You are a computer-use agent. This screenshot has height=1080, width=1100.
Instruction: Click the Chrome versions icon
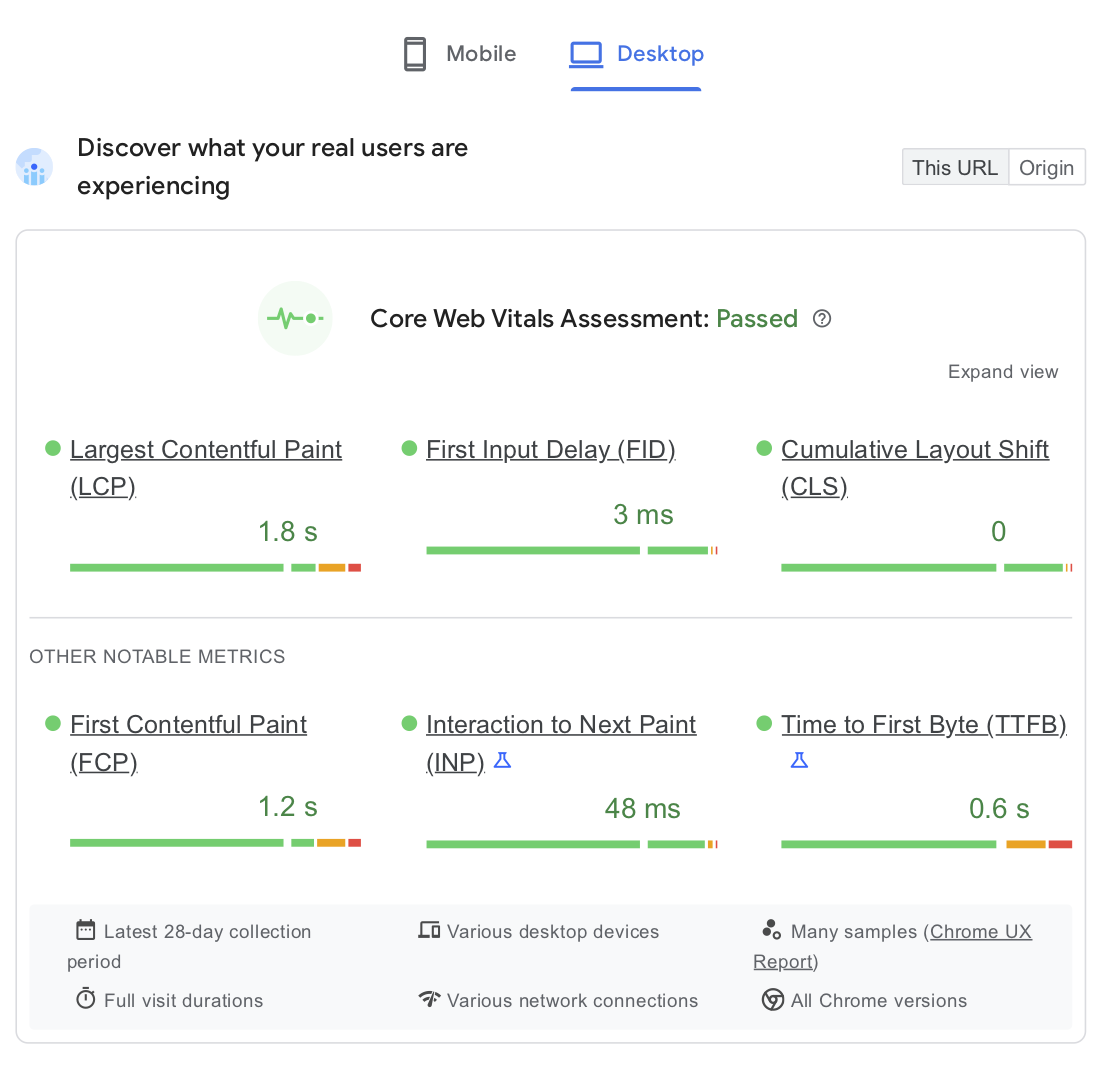click(x=772, y=999)
